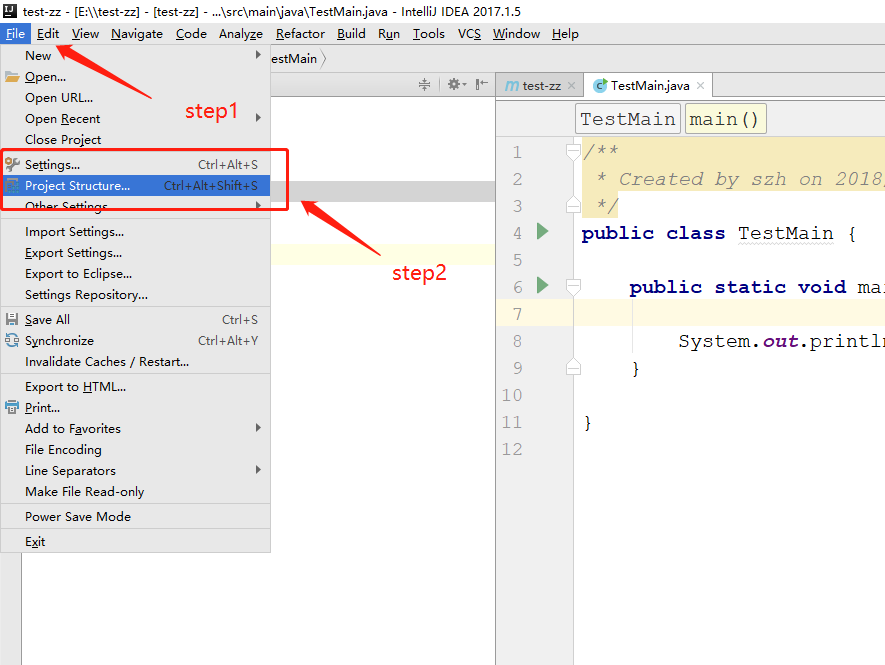The image size is (885, 665).
Task: Click the TestMain class name in code
Action: (786, 233)
